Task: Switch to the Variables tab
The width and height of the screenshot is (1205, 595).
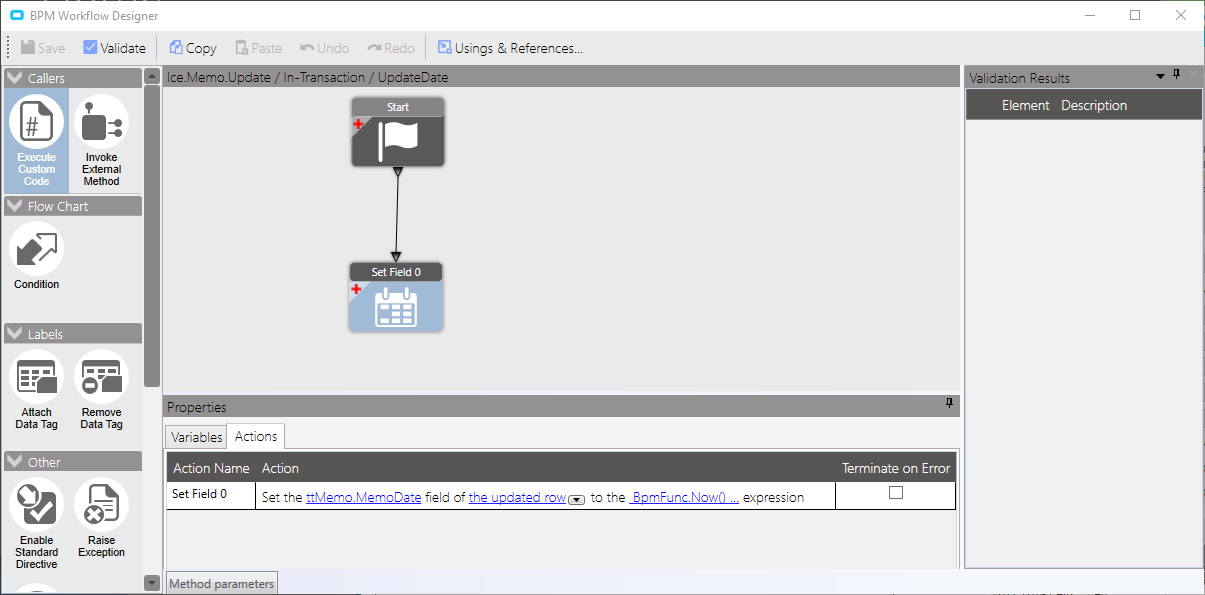Action: pos(196,437)
